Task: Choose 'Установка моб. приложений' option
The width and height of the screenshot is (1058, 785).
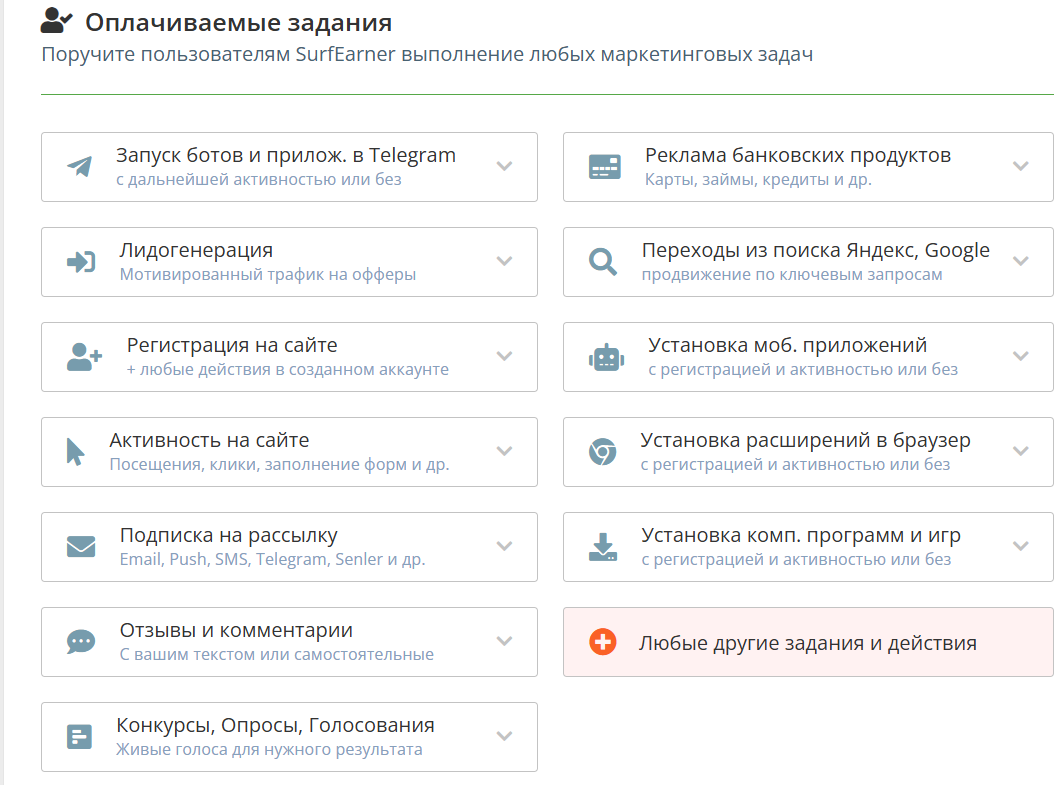Action: click(787, 346)
